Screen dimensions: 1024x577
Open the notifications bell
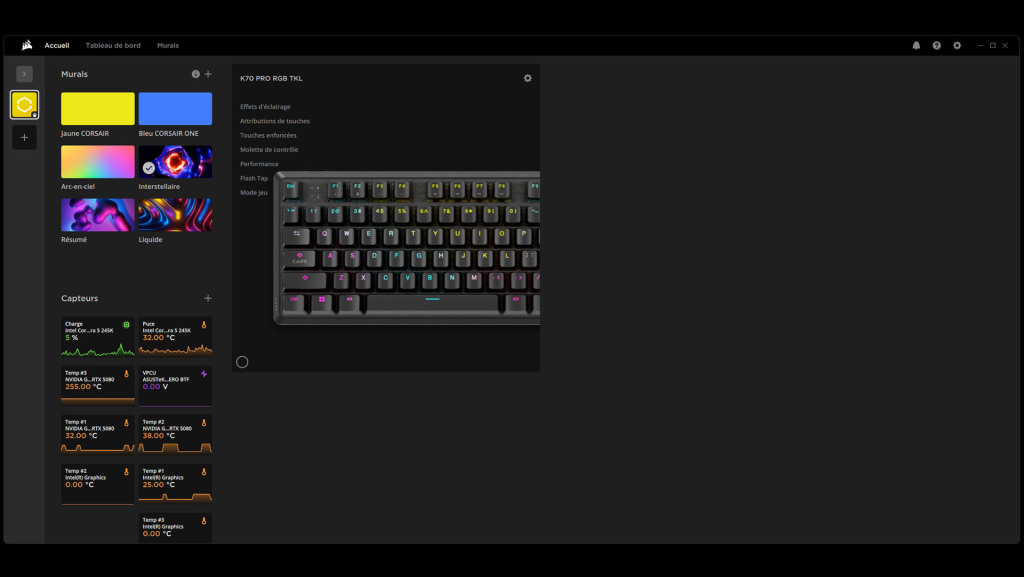[x=916, y=46]
